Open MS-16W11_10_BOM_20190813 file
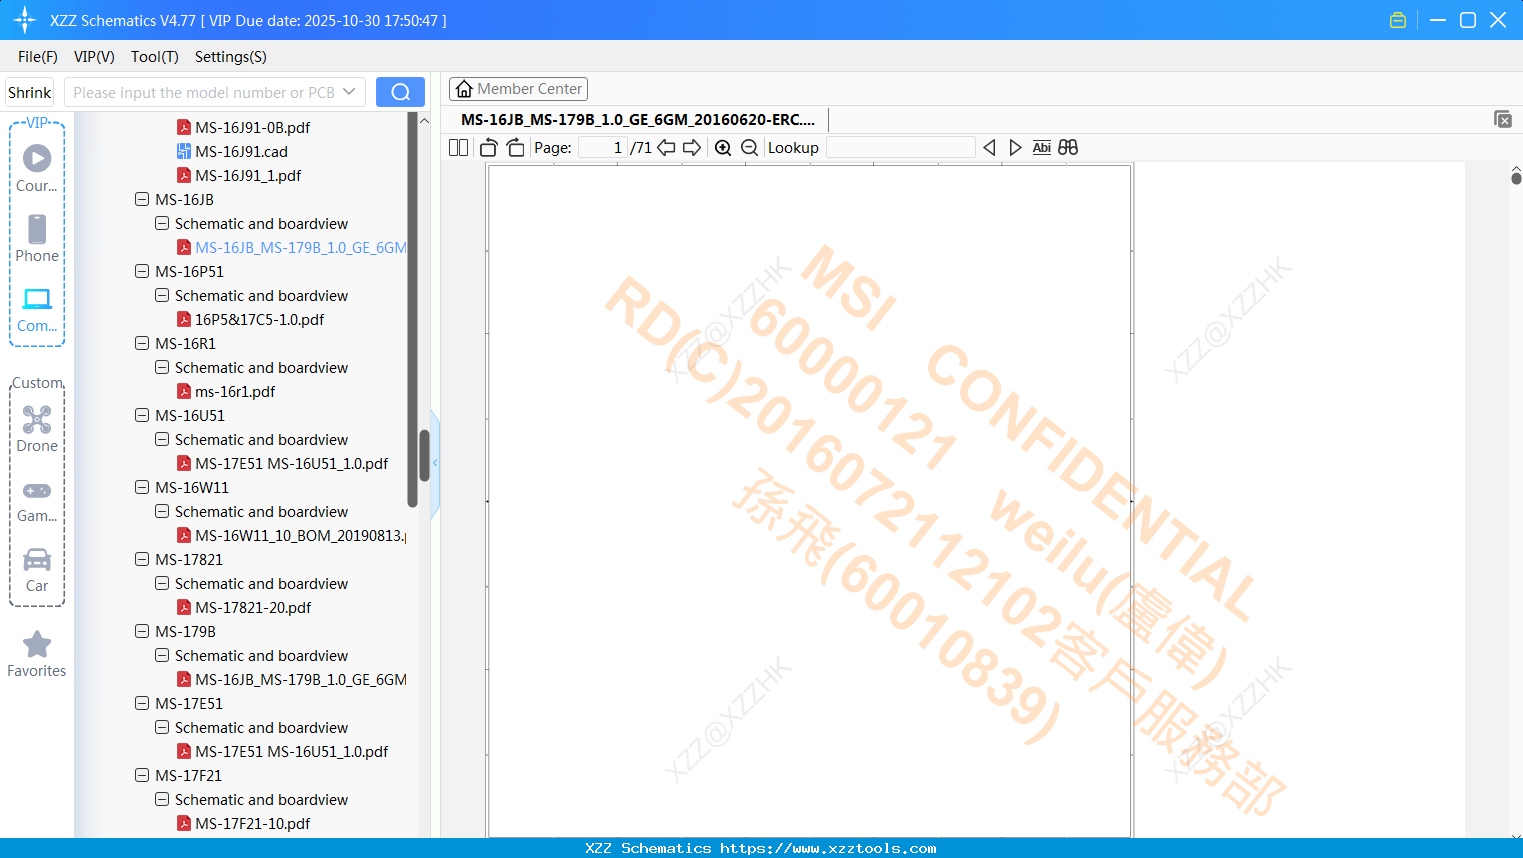The height and width of the screenshot is (858, 1523). click(292, 536)
